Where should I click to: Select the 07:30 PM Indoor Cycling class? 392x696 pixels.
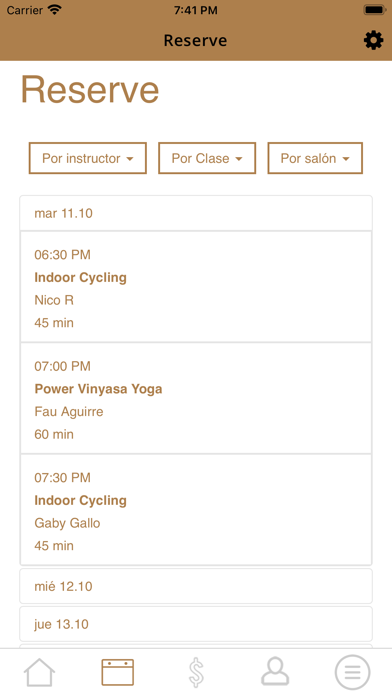[196, 510]
